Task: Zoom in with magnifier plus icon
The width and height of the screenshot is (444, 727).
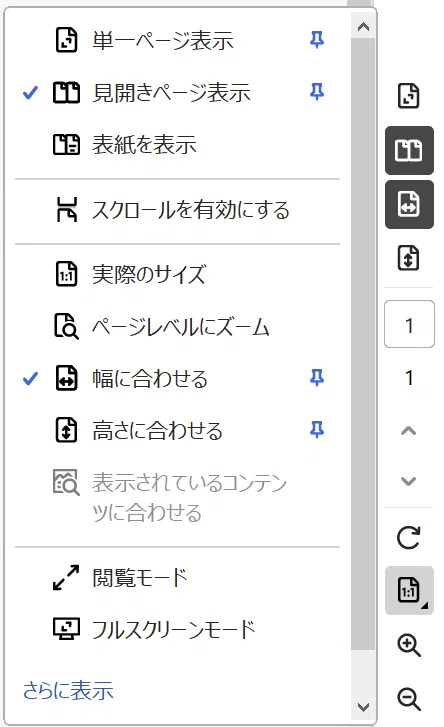Action: [409, 645]
